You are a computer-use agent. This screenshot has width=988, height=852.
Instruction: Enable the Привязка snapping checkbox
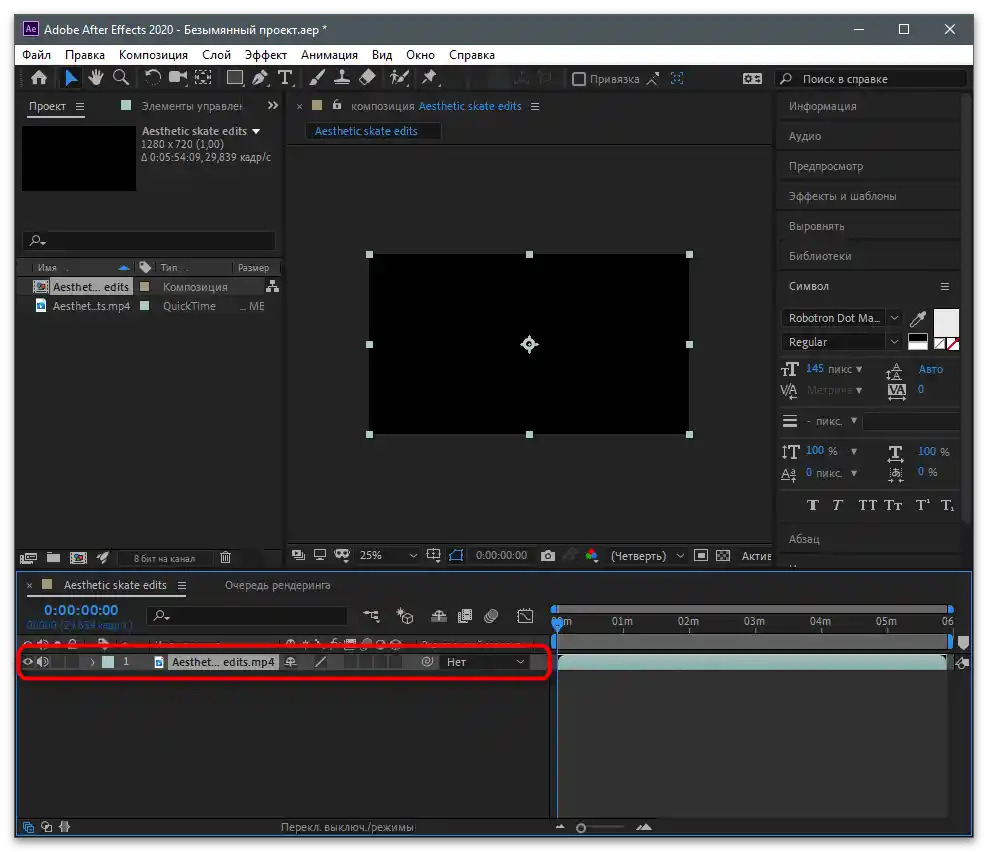578,79
